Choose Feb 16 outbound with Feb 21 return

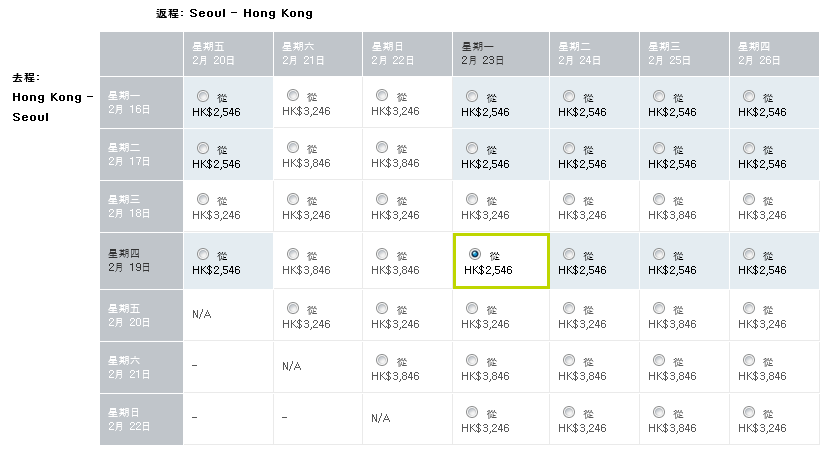coord(293,96)
